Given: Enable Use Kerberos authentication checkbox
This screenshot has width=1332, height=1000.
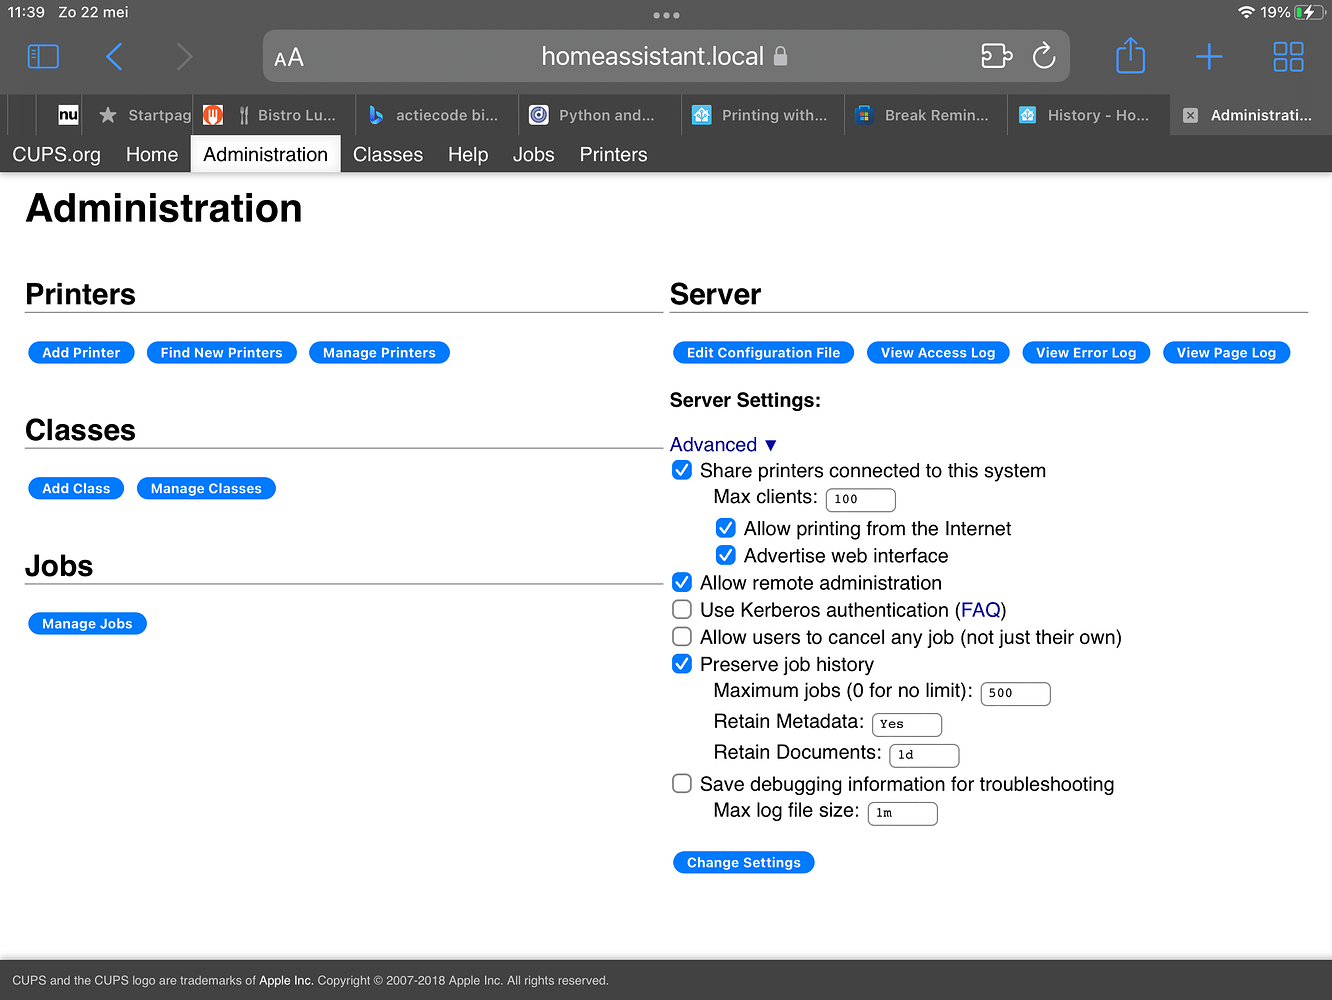Looking at the screenshot, I should (x=682, y=610).
